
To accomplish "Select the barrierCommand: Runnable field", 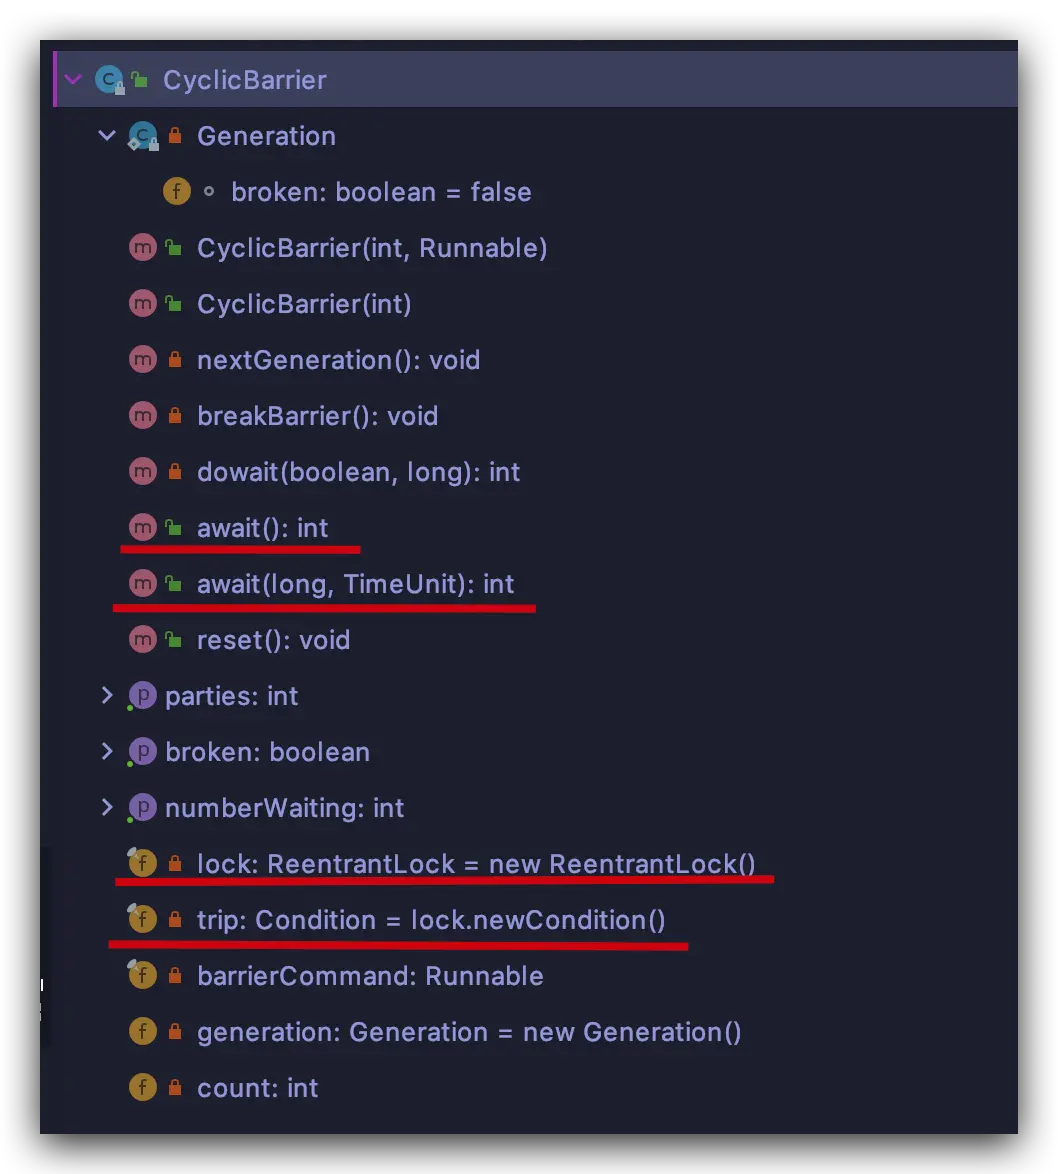I will point(370,976).
